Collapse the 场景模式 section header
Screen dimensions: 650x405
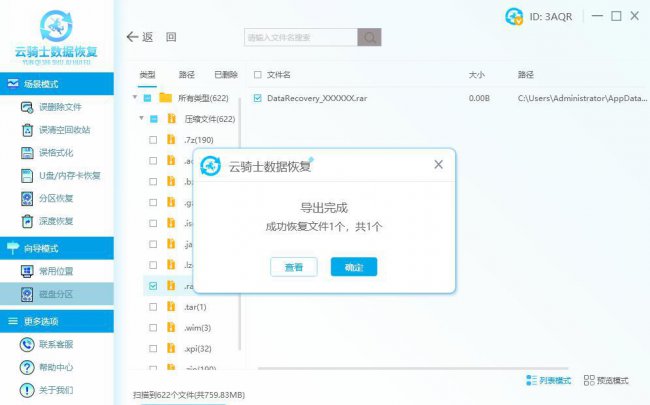57,84
